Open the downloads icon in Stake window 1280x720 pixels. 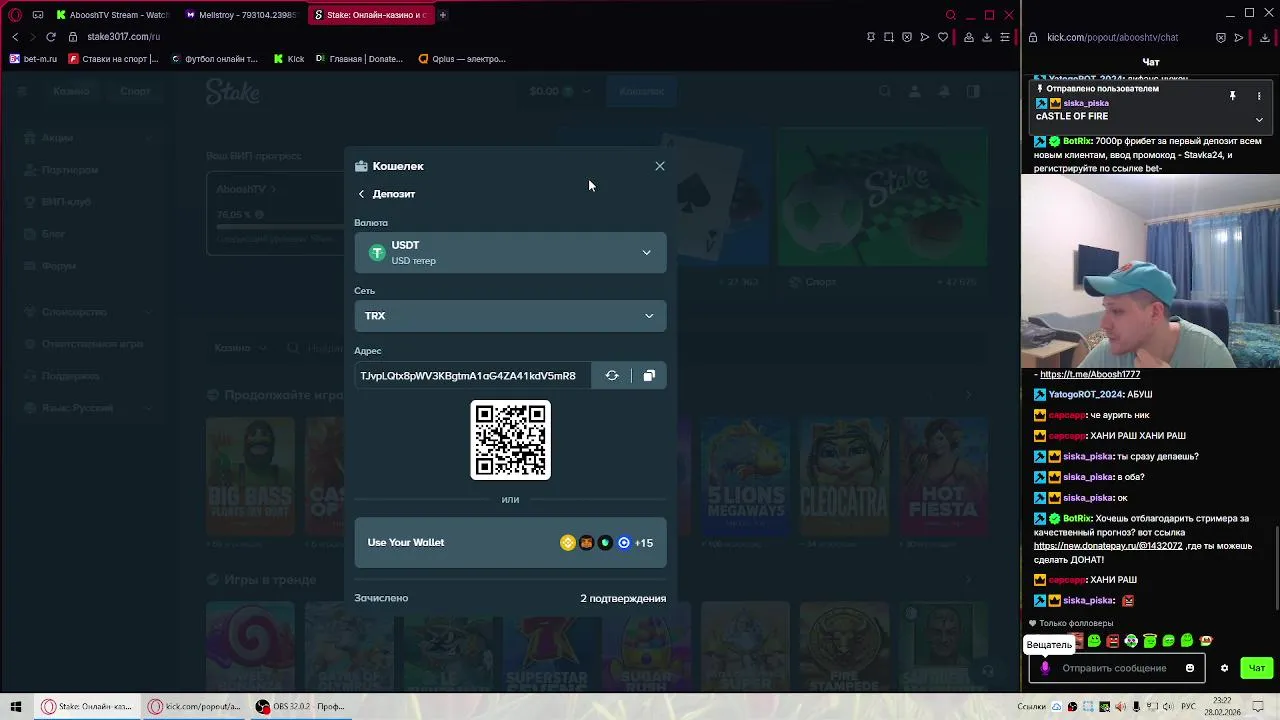tap(987, 37)
